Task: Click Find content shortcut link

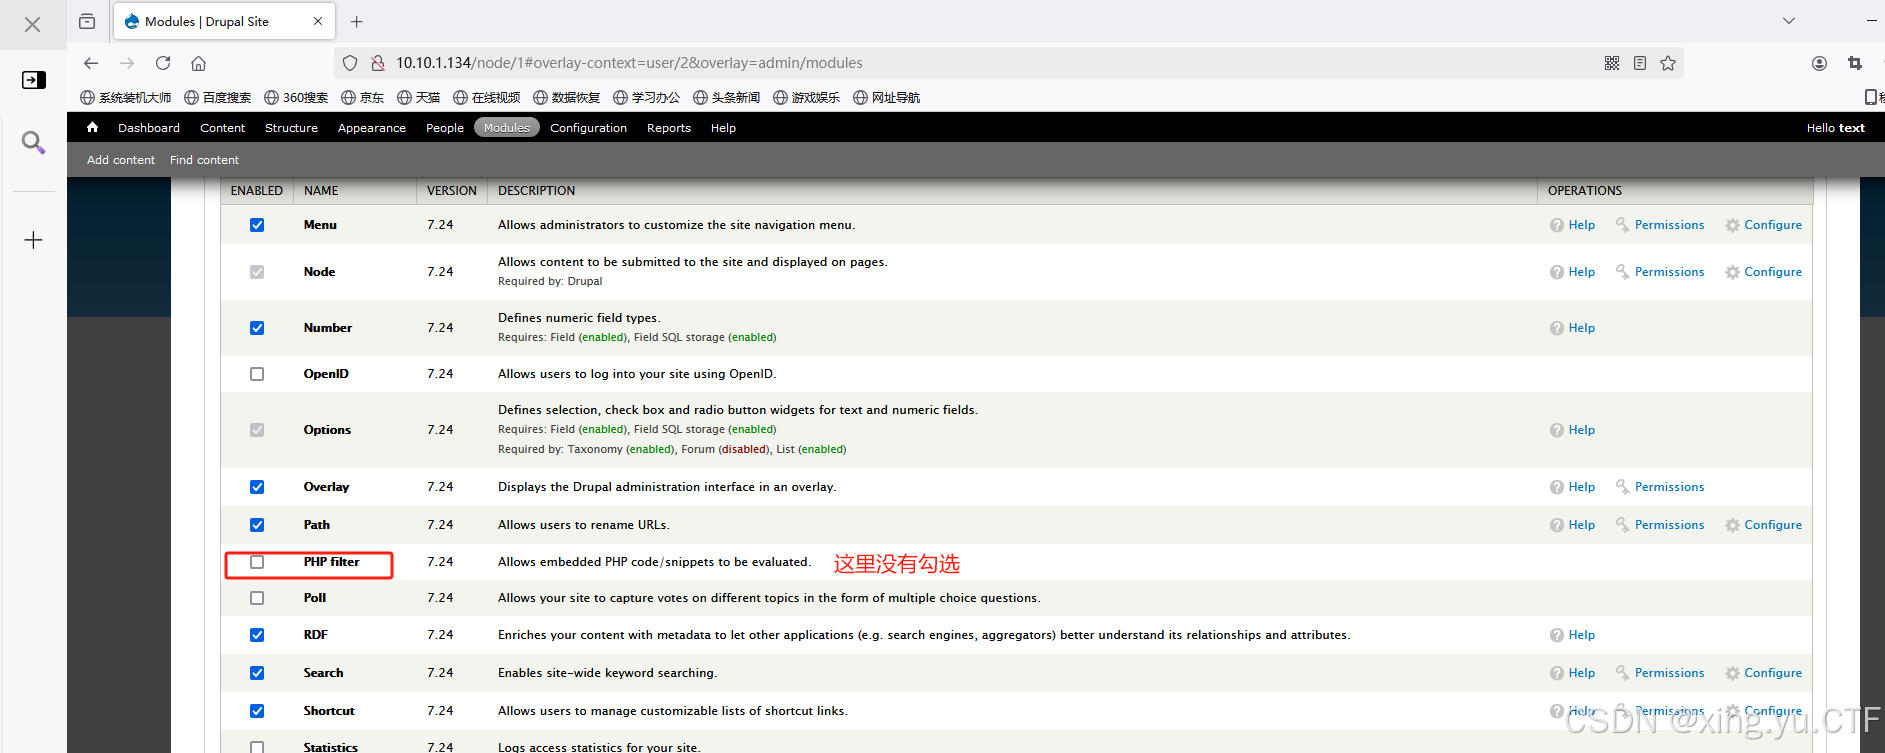Action: tap(204, 160)
